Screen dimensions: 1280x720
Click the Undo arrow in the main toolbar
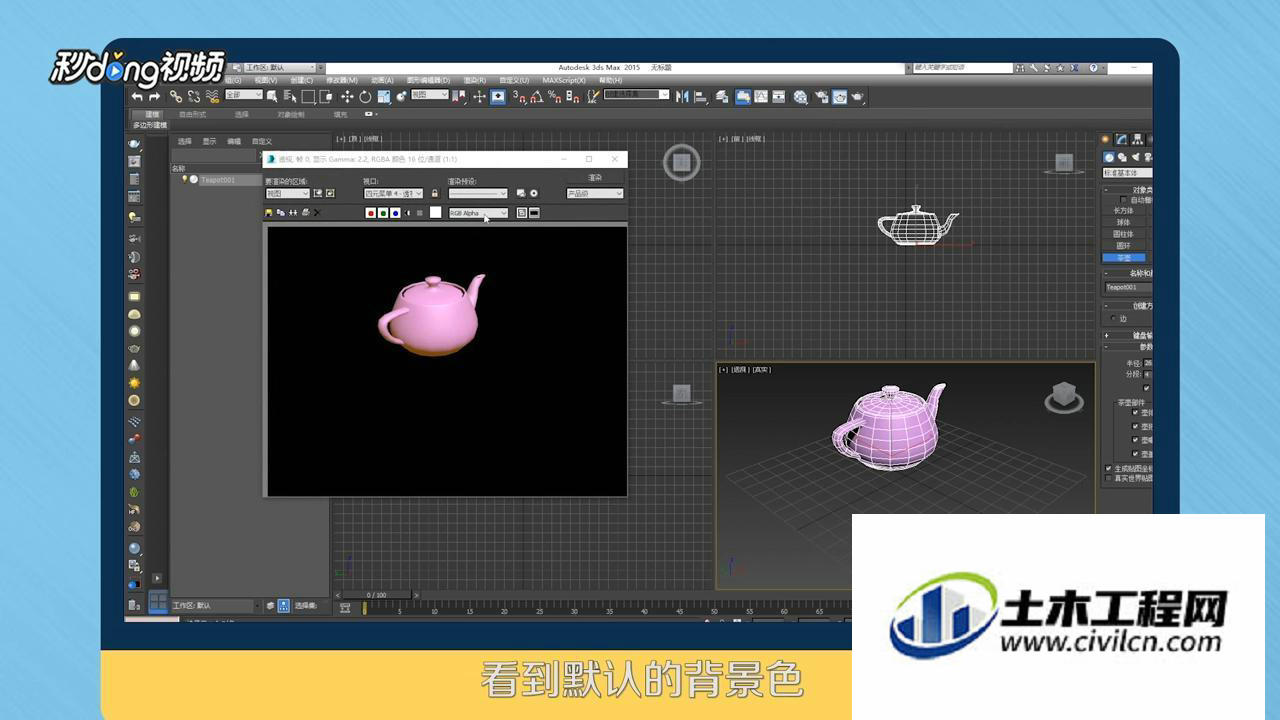(x=136, y=96)
